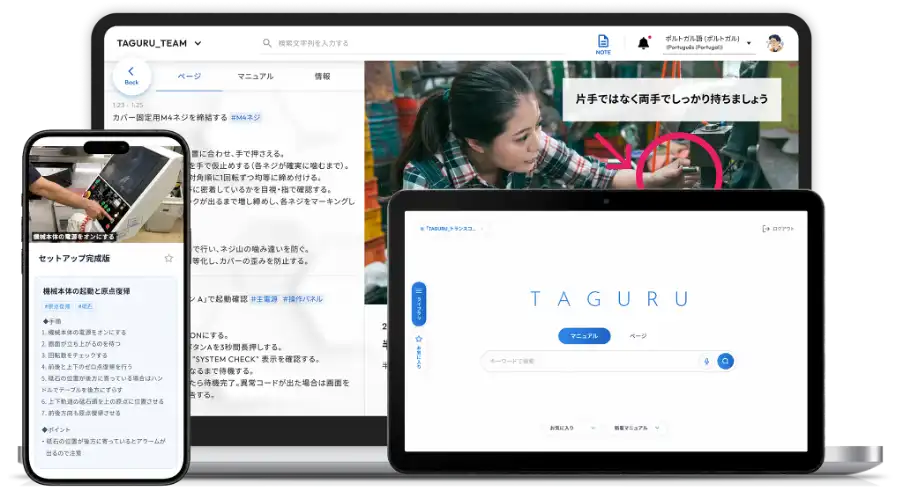Open the blue ライブラリ side tab on tablet
The width and height of the screenshot is (904, 498).
(x=419, y=304)
